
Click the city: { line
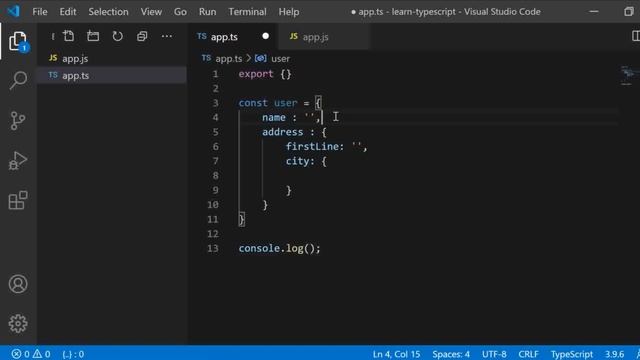(x=306, y=161)
